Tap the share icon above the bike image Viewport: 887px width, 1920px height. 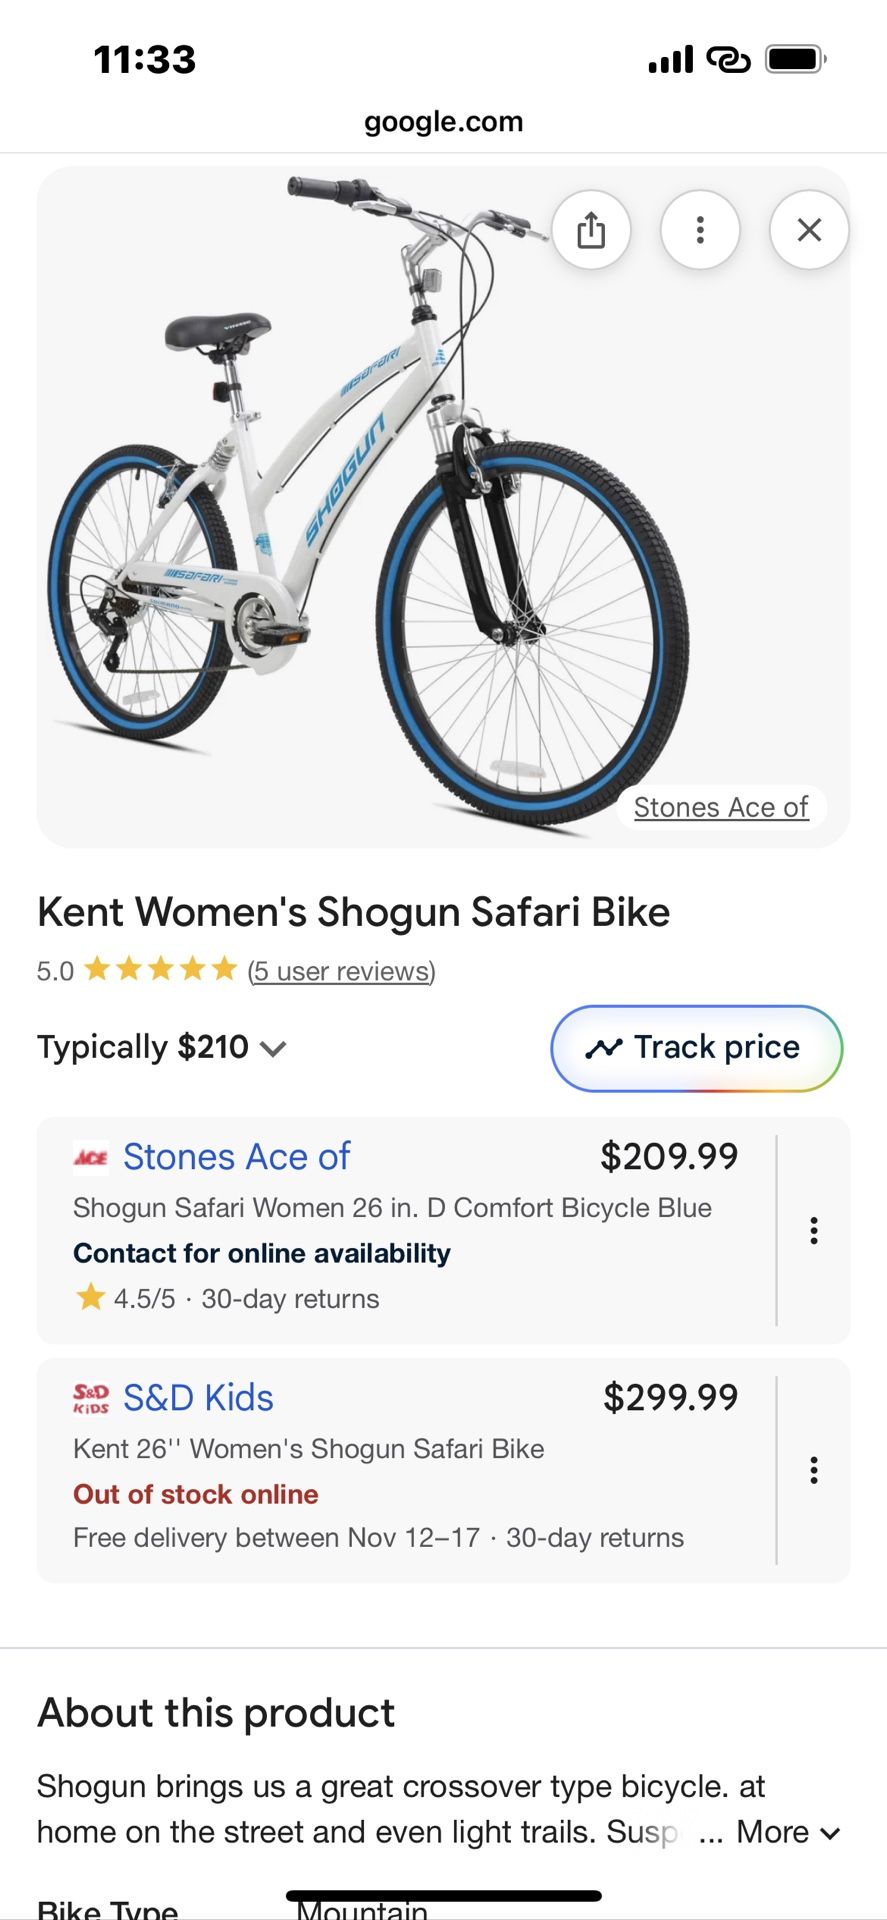tap(592, 229)
